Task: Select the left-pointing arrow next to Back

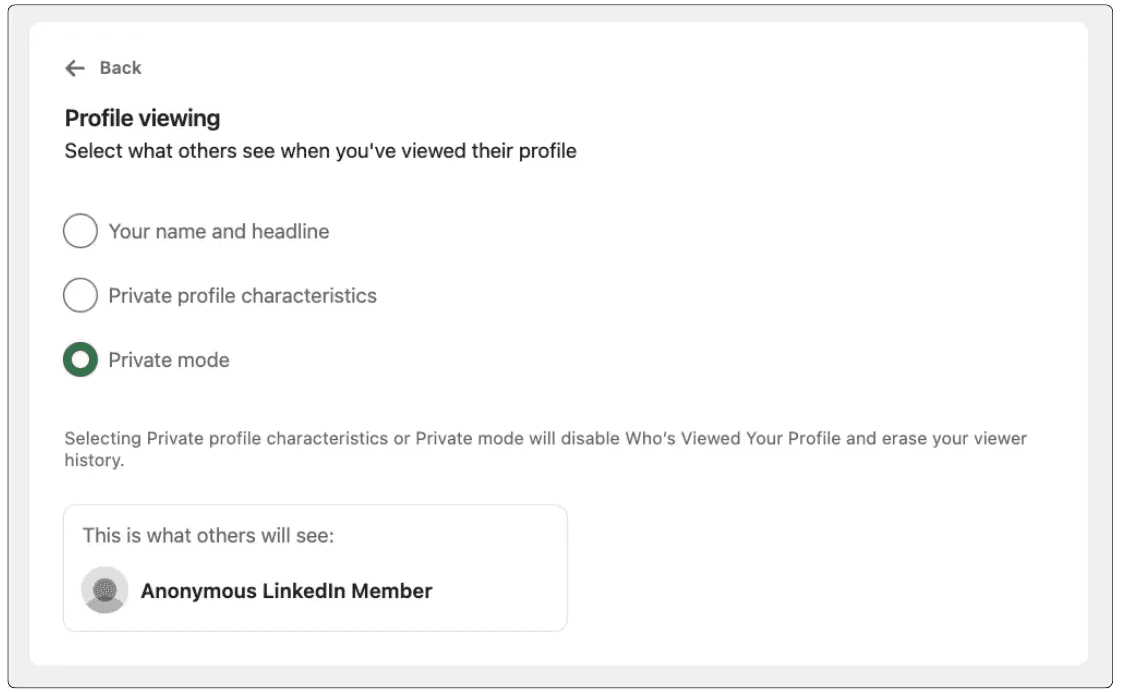Action: (x=72, y=68)
